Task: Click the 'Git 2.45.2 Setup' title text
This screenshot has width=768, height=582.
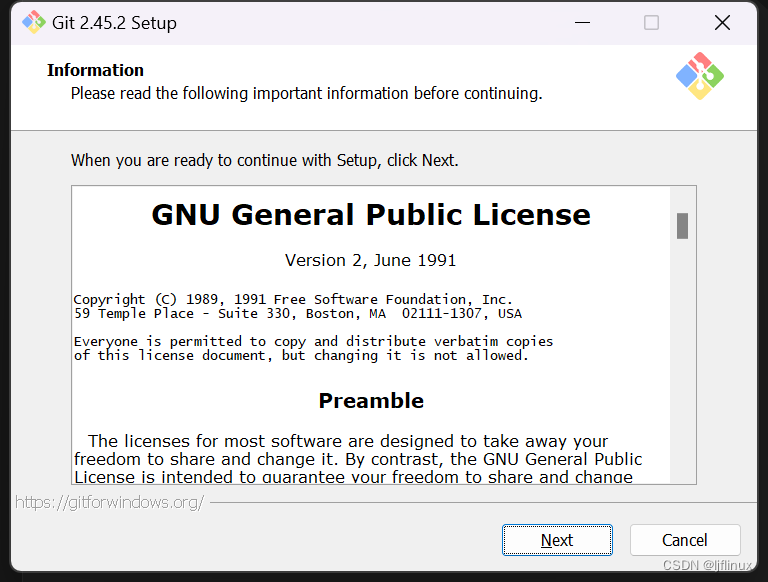Action: [114, 23]
